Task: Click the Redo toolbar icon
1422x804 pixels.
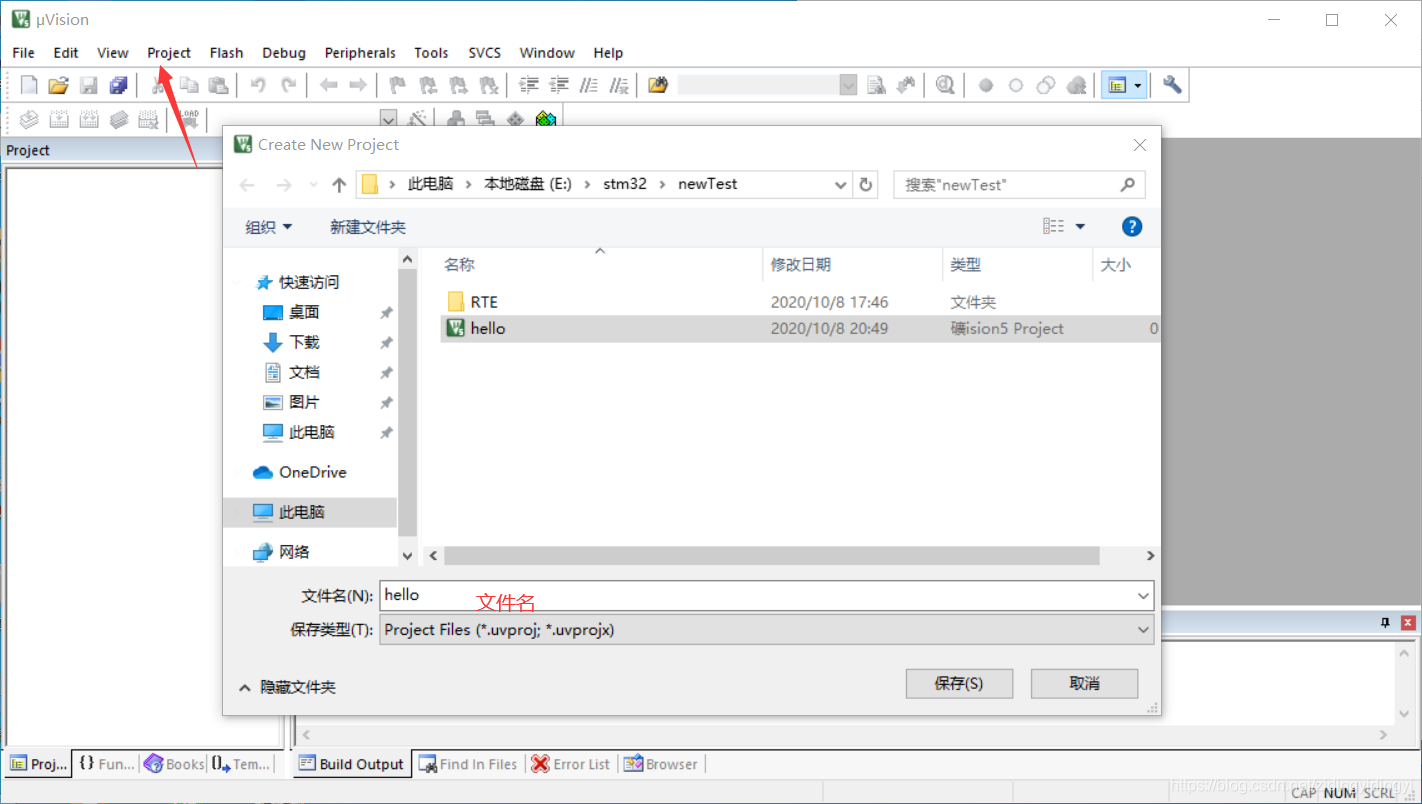Action: [289, 85]
